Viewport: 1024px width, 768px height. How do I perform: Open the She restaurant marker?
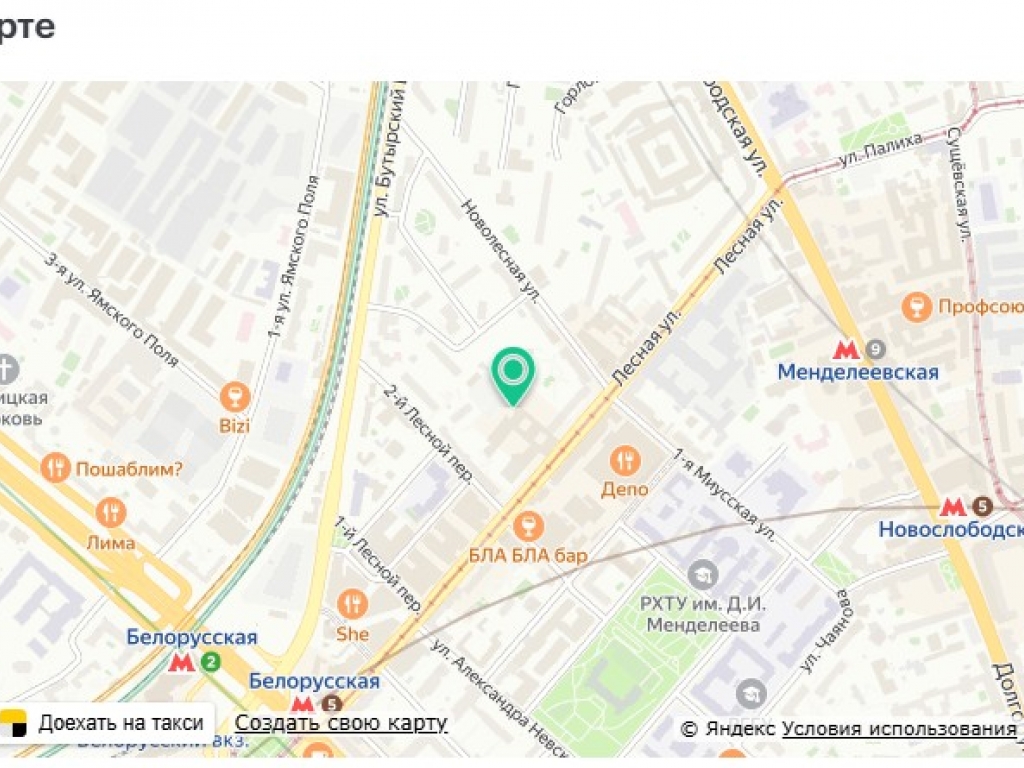352,605
